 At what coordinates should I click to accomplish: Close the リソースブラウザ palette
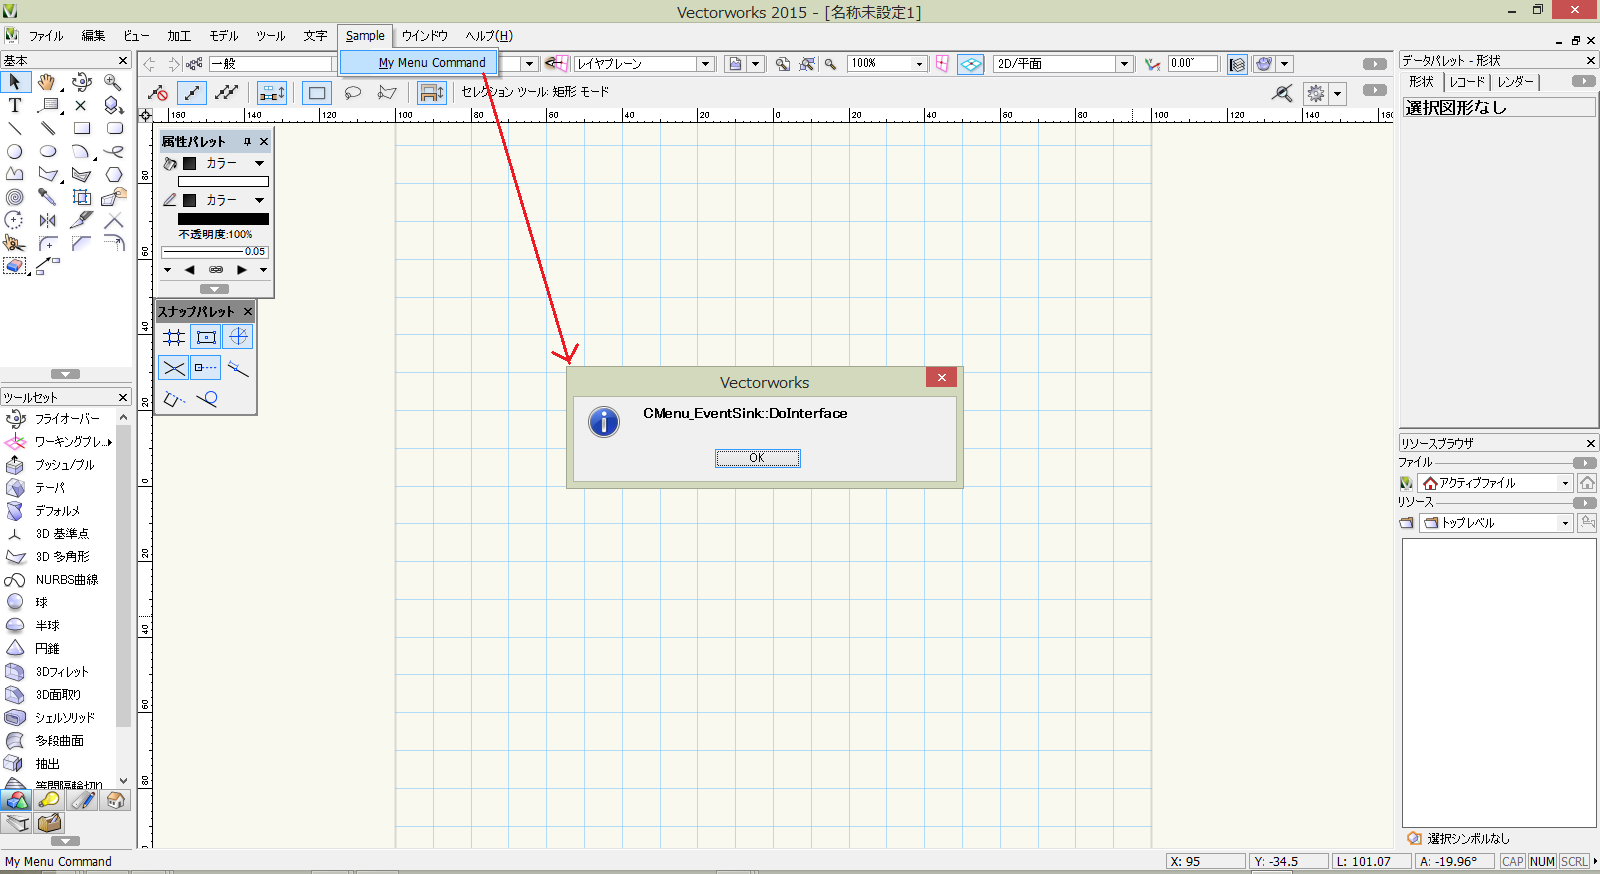click(x=1591, y=443)
